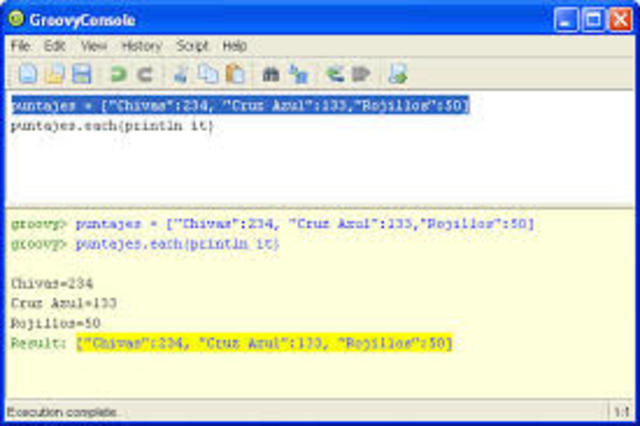Click the Cut scissors icon

(180, 74)
